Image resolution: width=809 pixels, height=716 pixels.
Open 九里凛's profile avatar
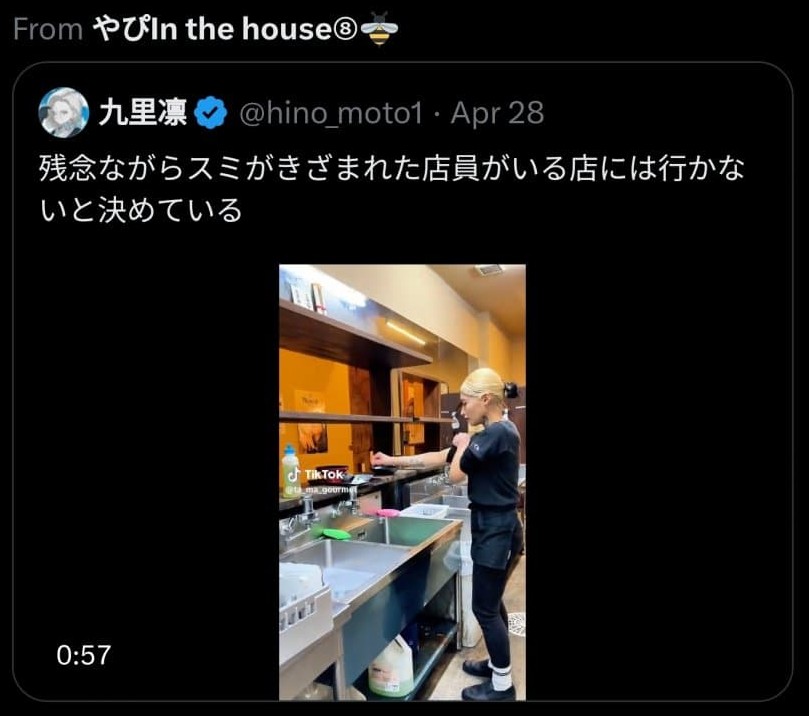coord(63,112)
